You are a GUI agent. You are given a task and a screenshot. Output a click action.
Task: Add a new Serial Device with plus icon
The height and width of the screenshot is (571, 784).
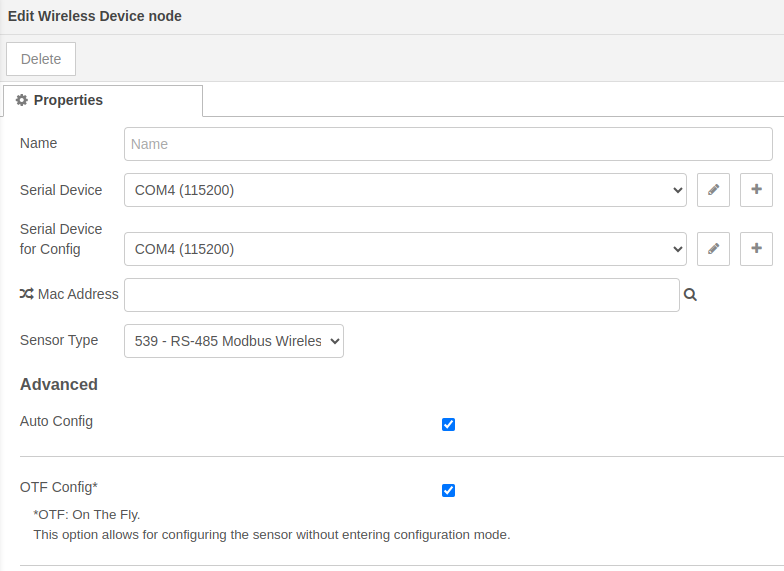[756, 190]
